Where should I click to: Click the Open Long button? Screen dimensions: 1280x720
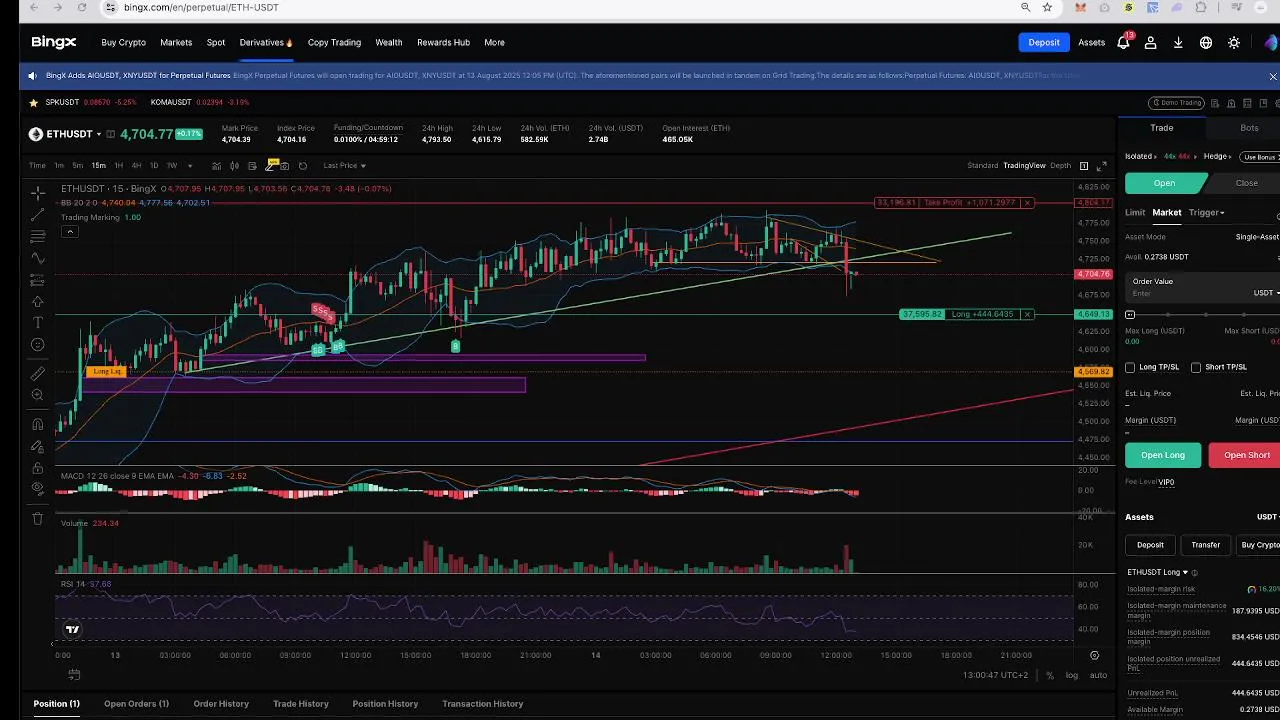[1163, 455]
